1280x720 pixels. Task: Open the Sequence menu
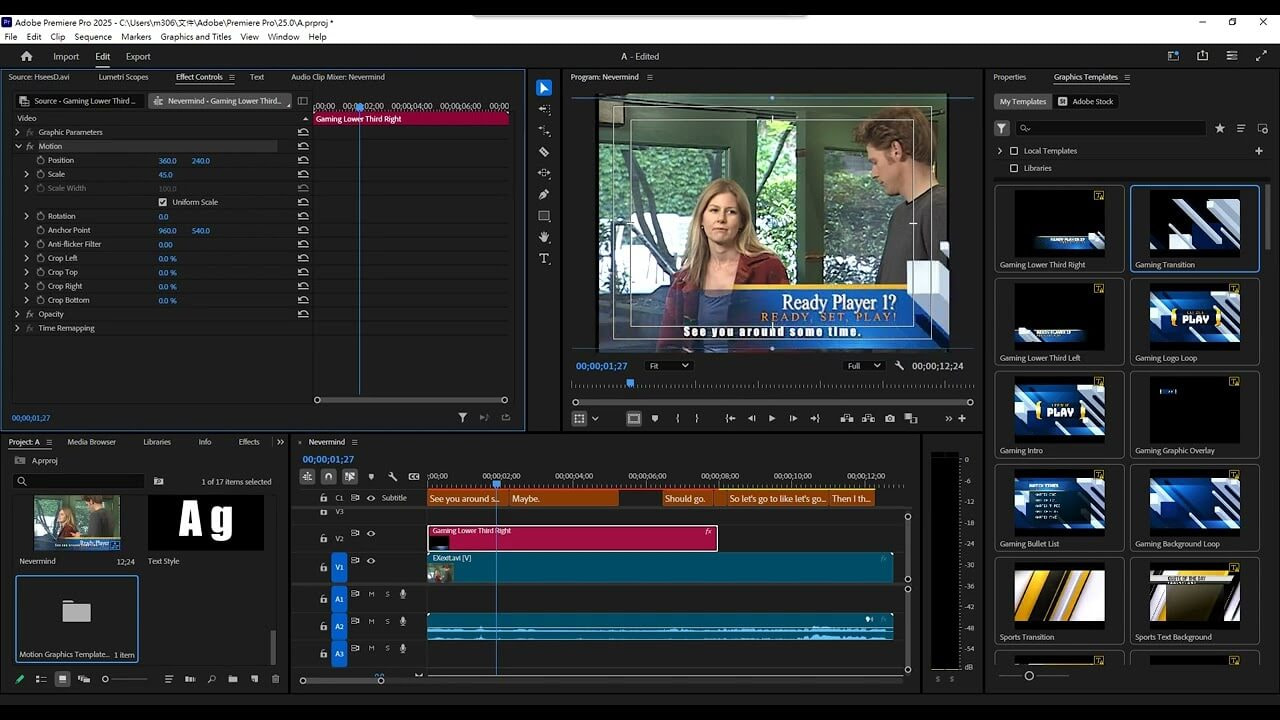point(93,37)
